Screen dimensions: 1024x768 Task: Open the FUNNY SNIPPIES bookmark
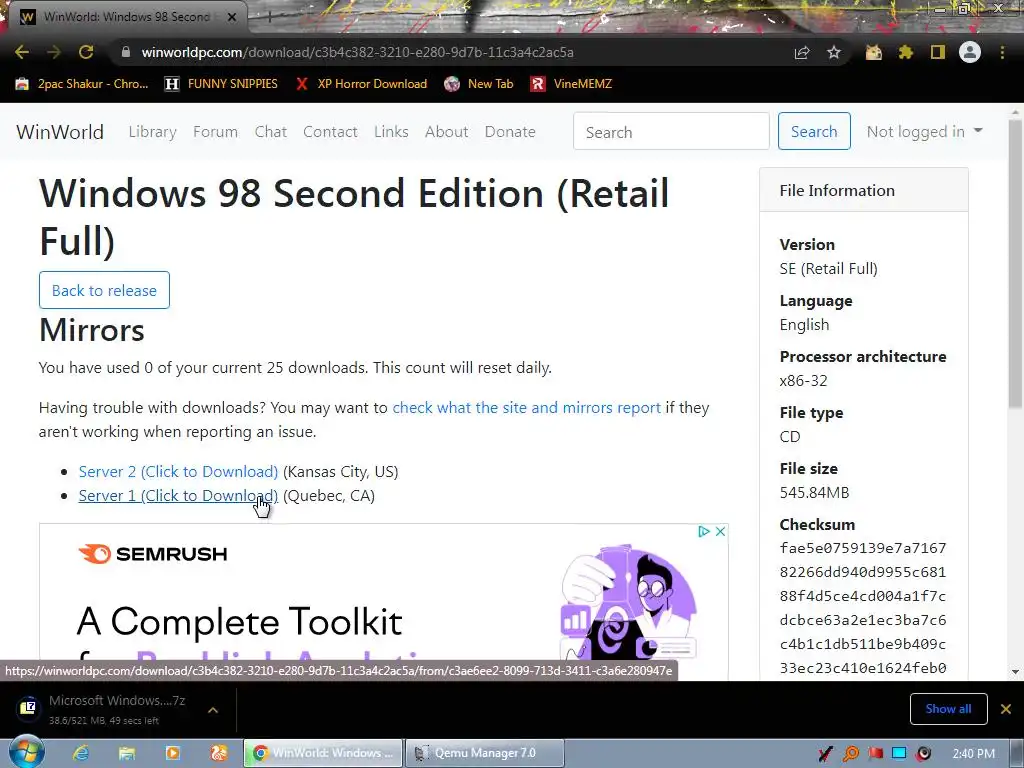point(221,84)
